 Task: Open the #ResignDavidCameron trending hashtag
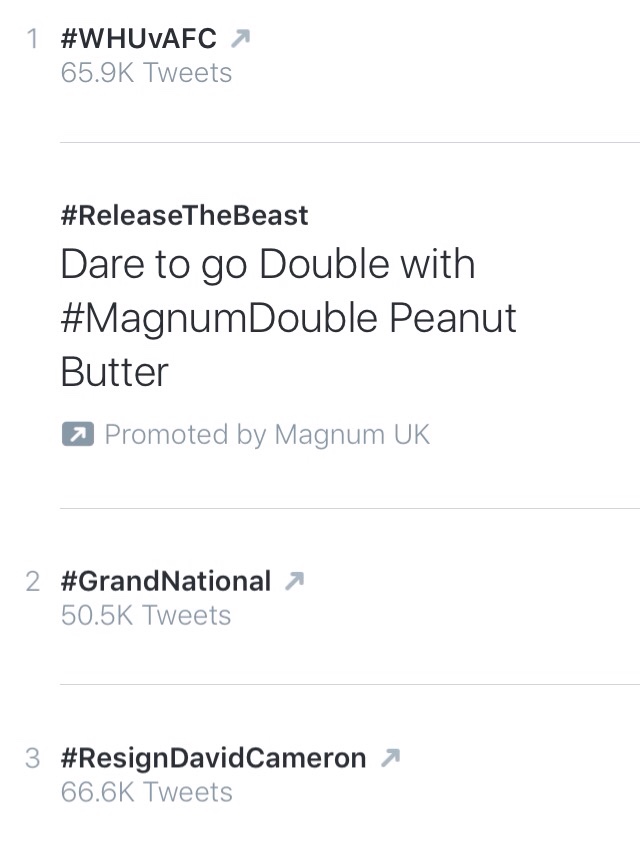pyautogui.click(x=213, y=758)
